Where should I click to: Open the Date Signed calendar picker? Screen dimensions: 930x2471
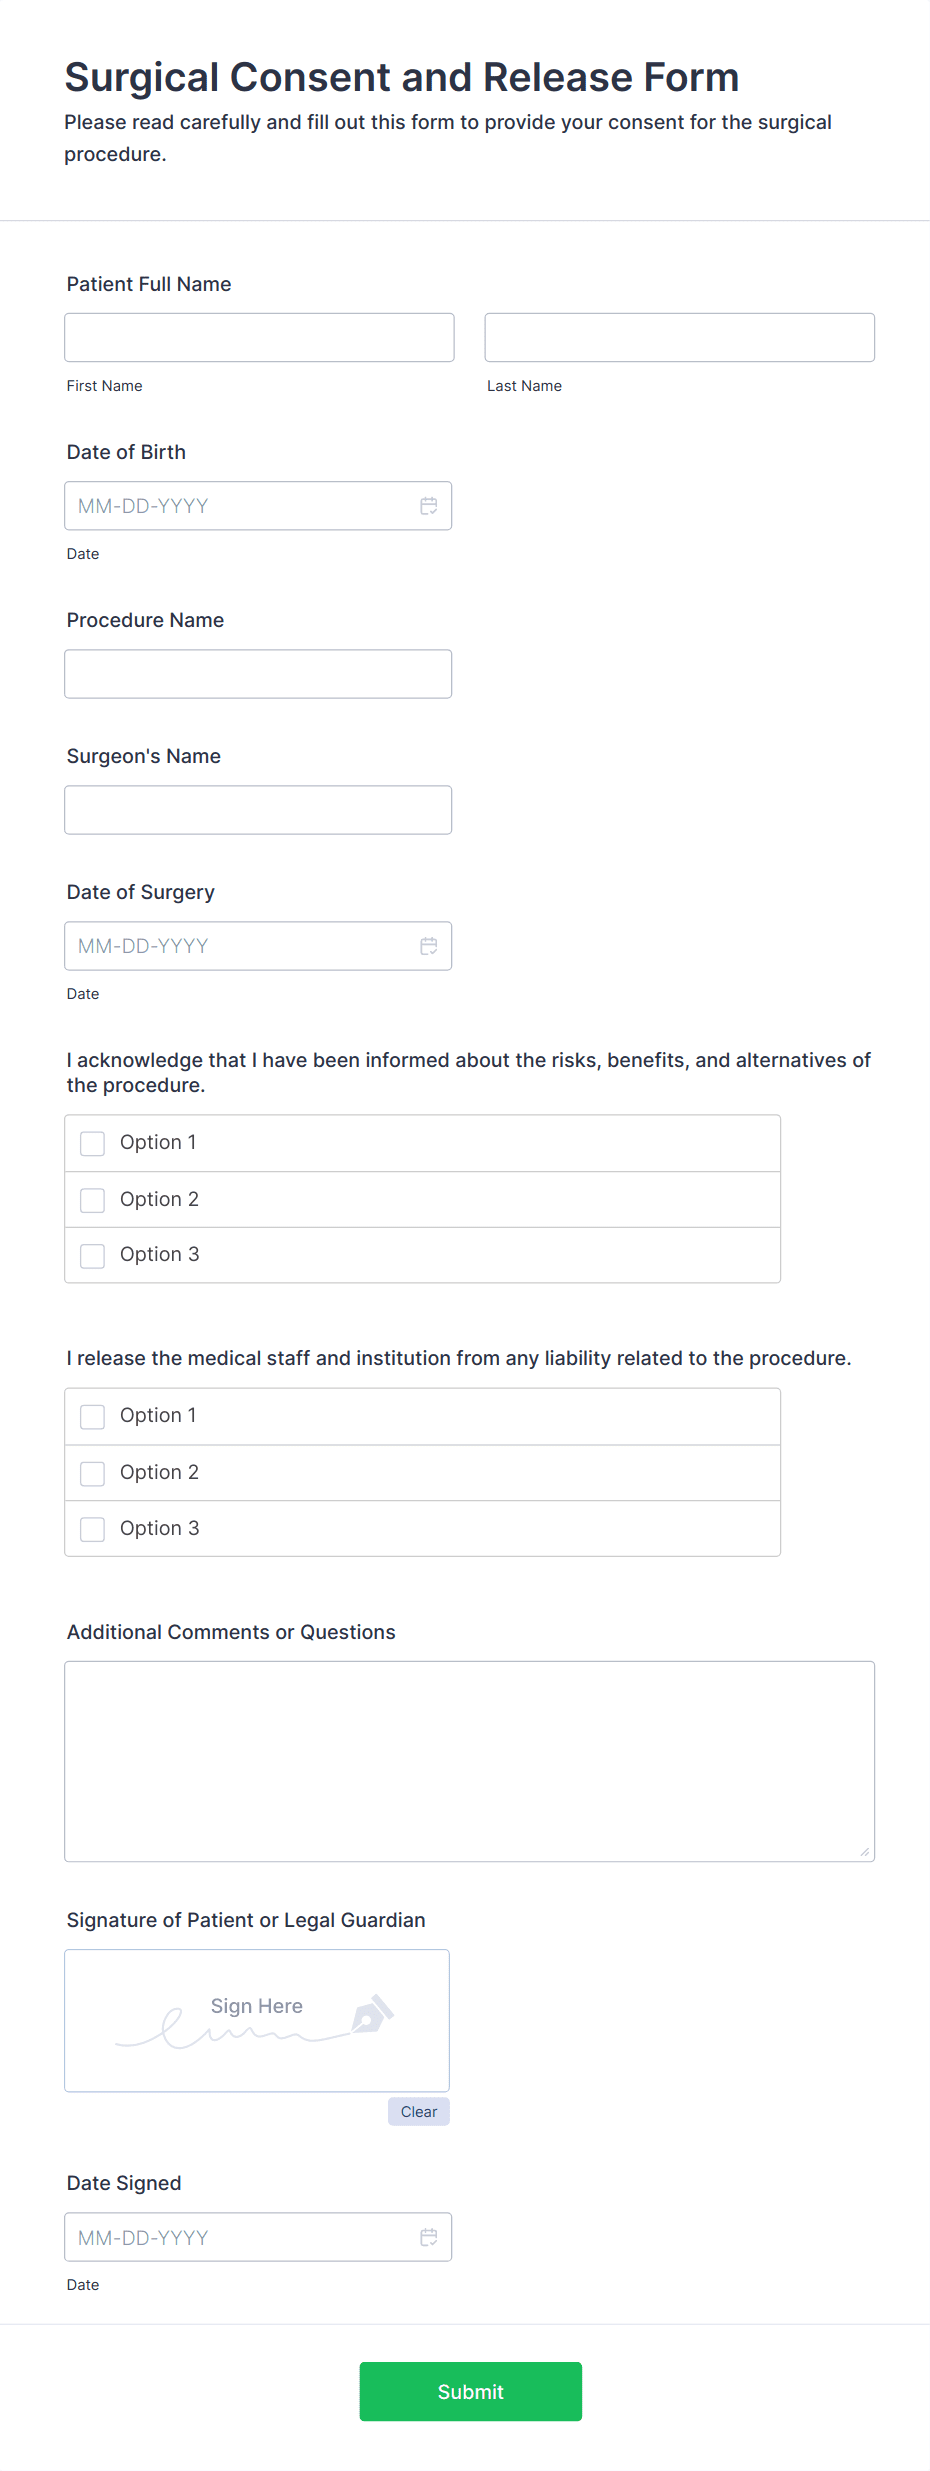[x=430, y=2237]
